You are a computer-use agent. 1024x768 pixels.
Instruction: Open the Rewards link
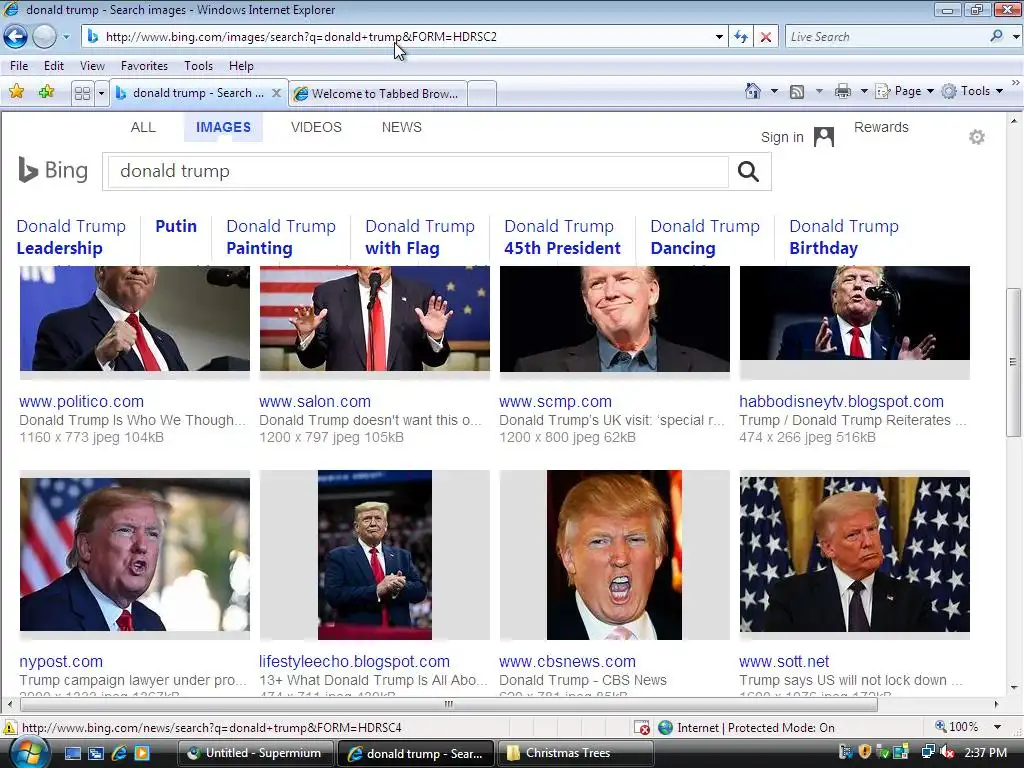point(881,127)
